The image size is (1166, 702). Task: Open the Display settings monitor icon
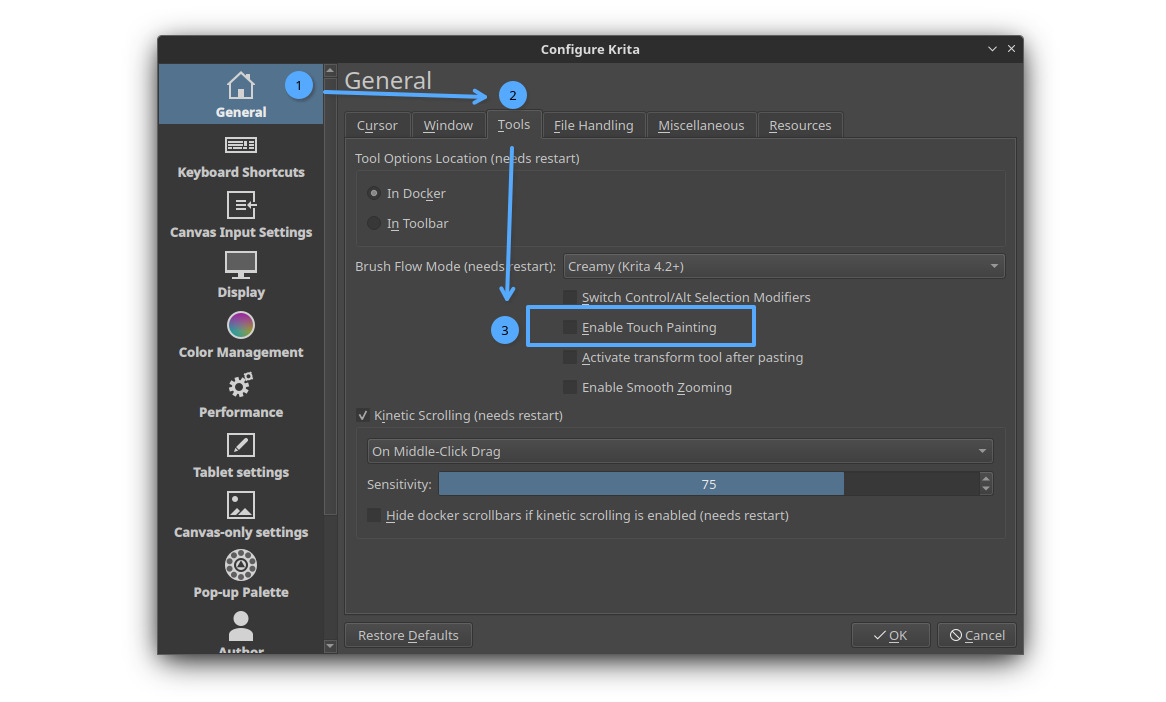[241, 265]
